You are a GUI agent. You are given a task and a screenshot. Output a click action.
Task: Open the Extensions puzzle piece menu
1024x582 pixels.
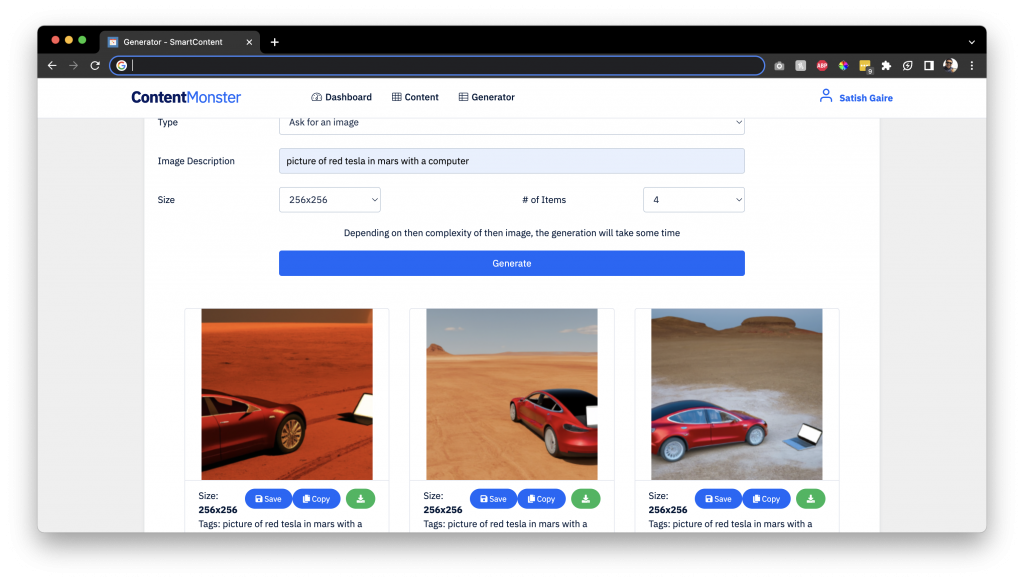(886, 65)
